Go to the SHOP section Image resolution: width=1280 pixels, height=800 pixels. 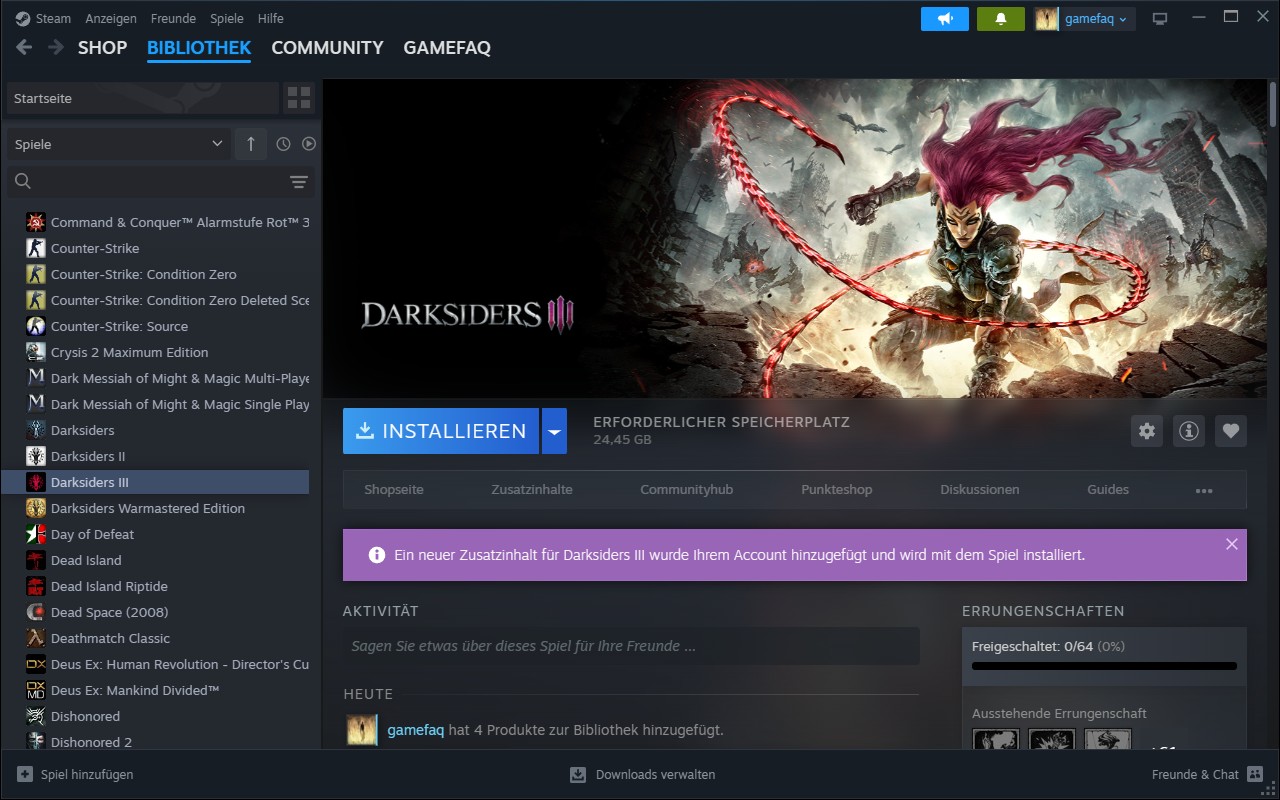(102, 47)
